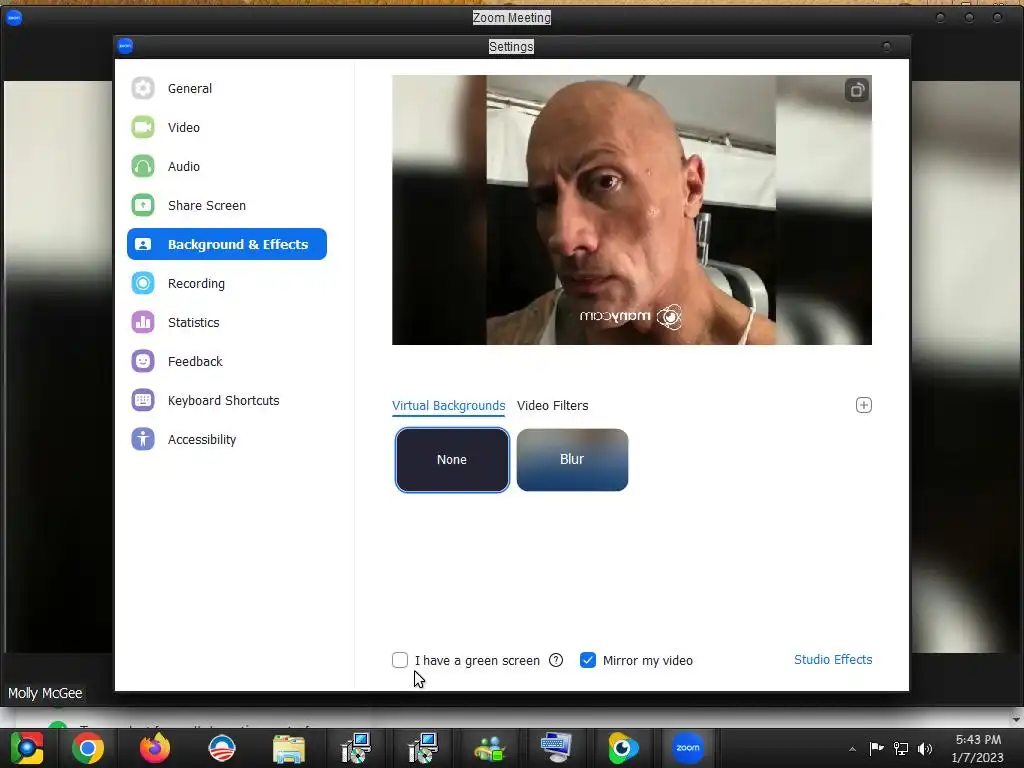Click green screen help question mark

click(556, 660)
